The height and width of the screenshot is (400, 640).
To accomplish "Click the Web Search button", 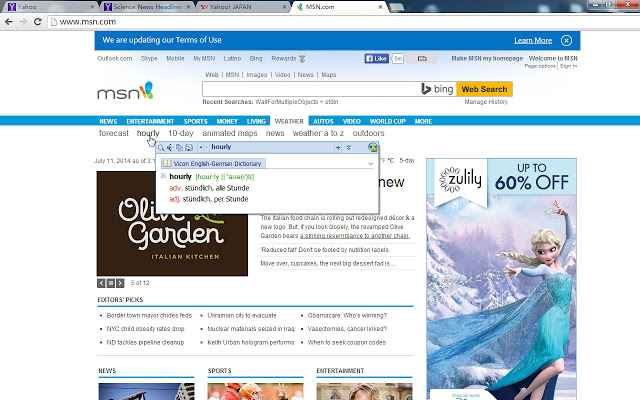I will pos(484,89).
